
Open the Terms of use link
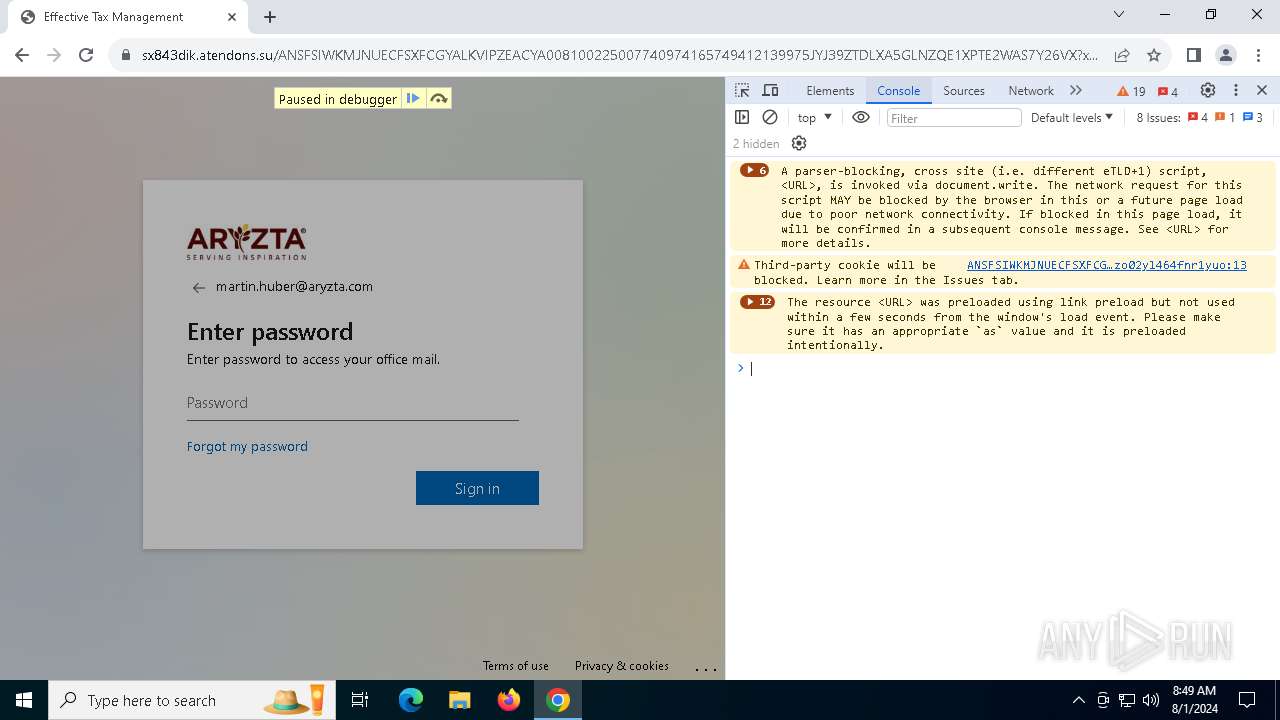(x=515, y=666)
